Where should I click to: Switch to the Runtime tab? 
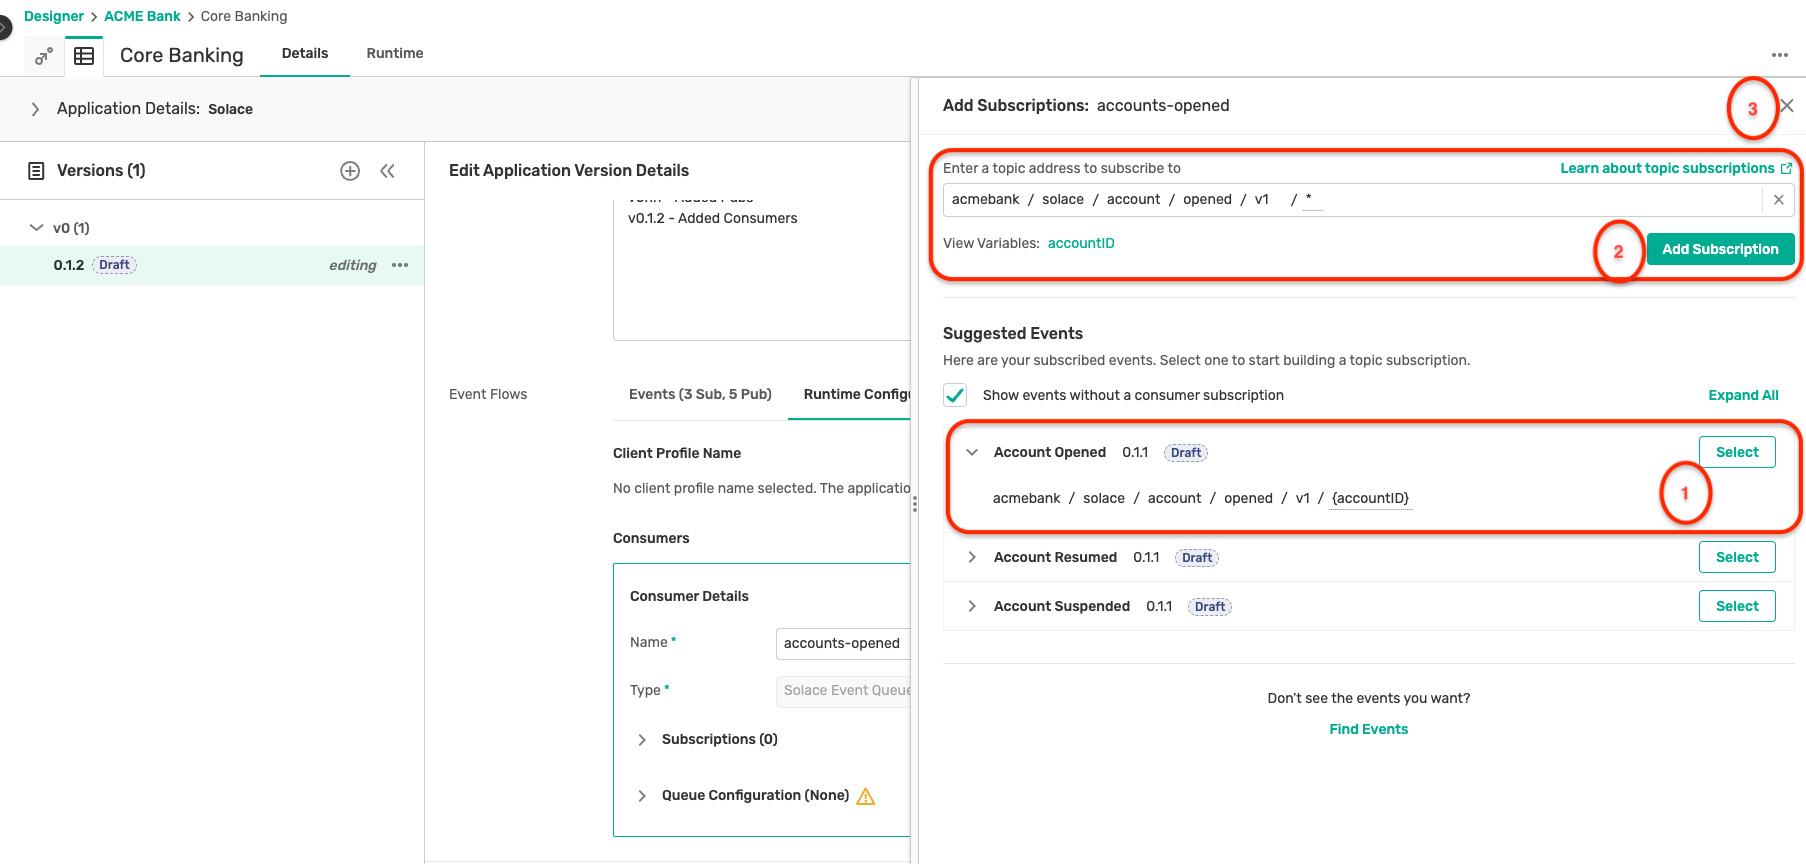pos(395,54)
